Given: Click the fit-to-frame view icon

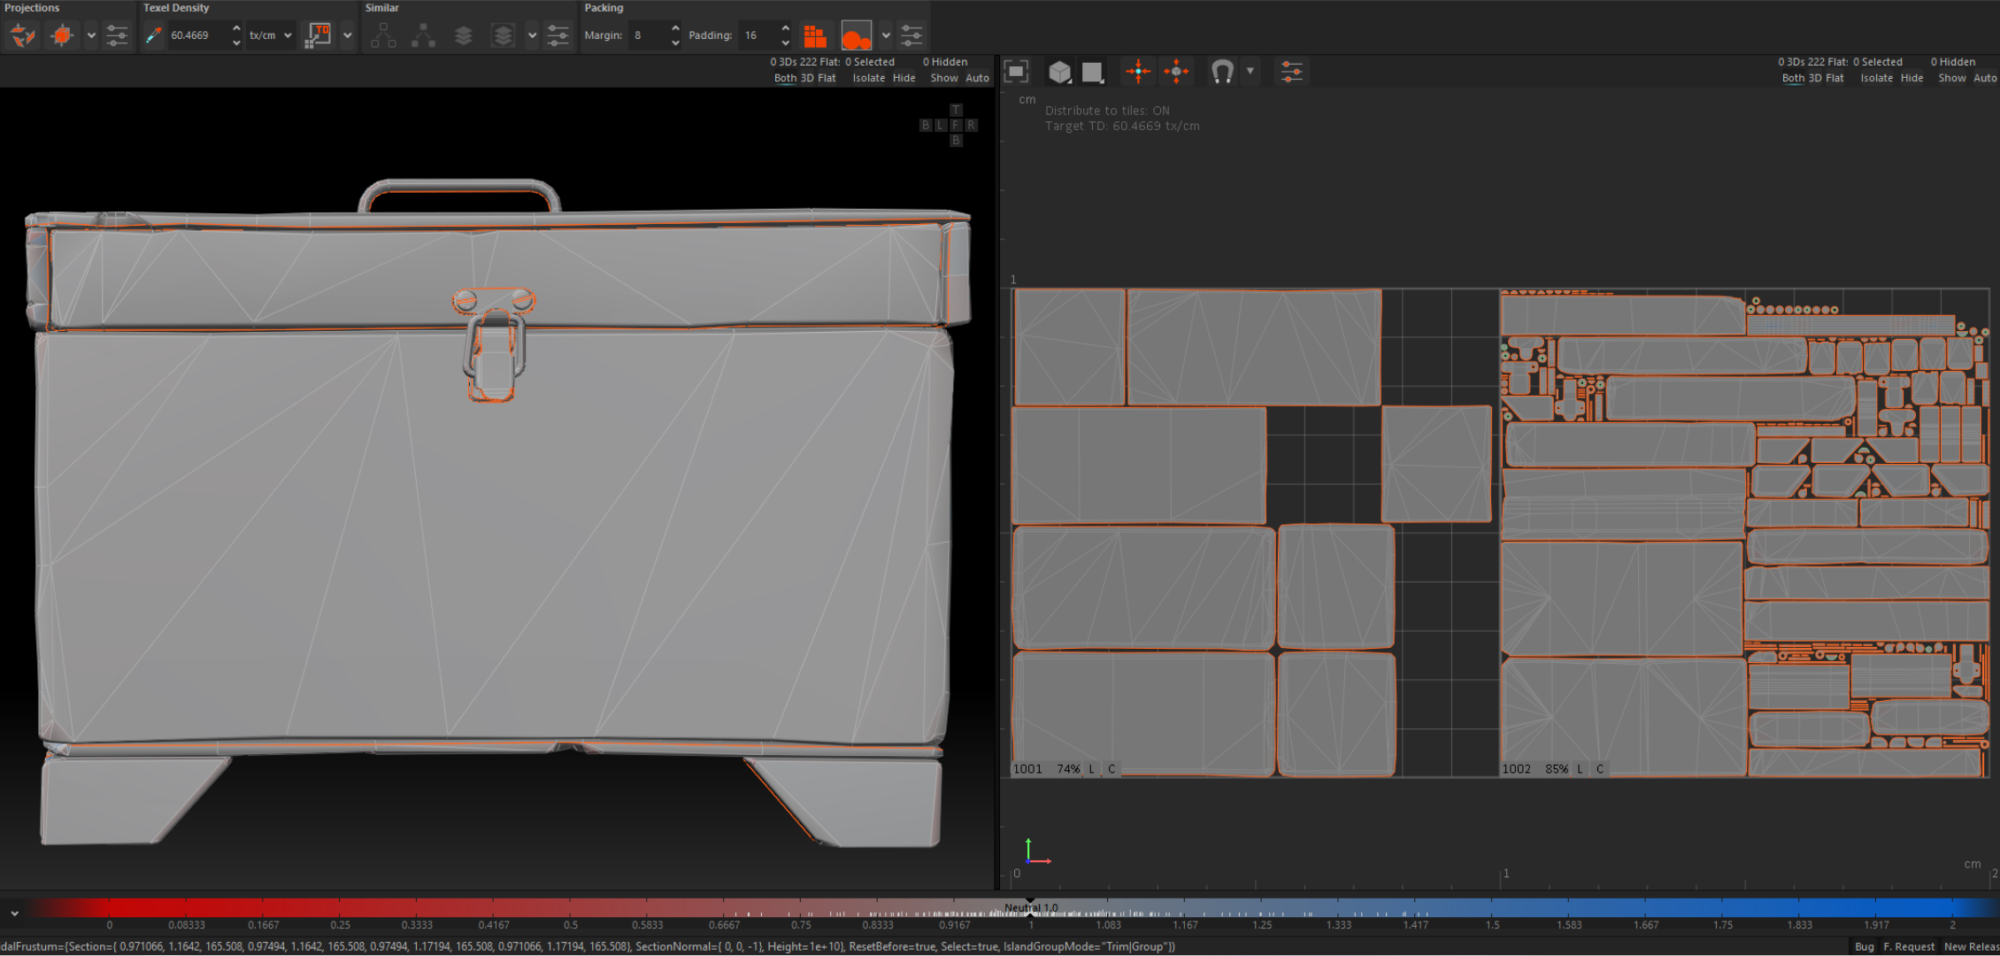Looking at the screenshot, I should point(1016,71).
